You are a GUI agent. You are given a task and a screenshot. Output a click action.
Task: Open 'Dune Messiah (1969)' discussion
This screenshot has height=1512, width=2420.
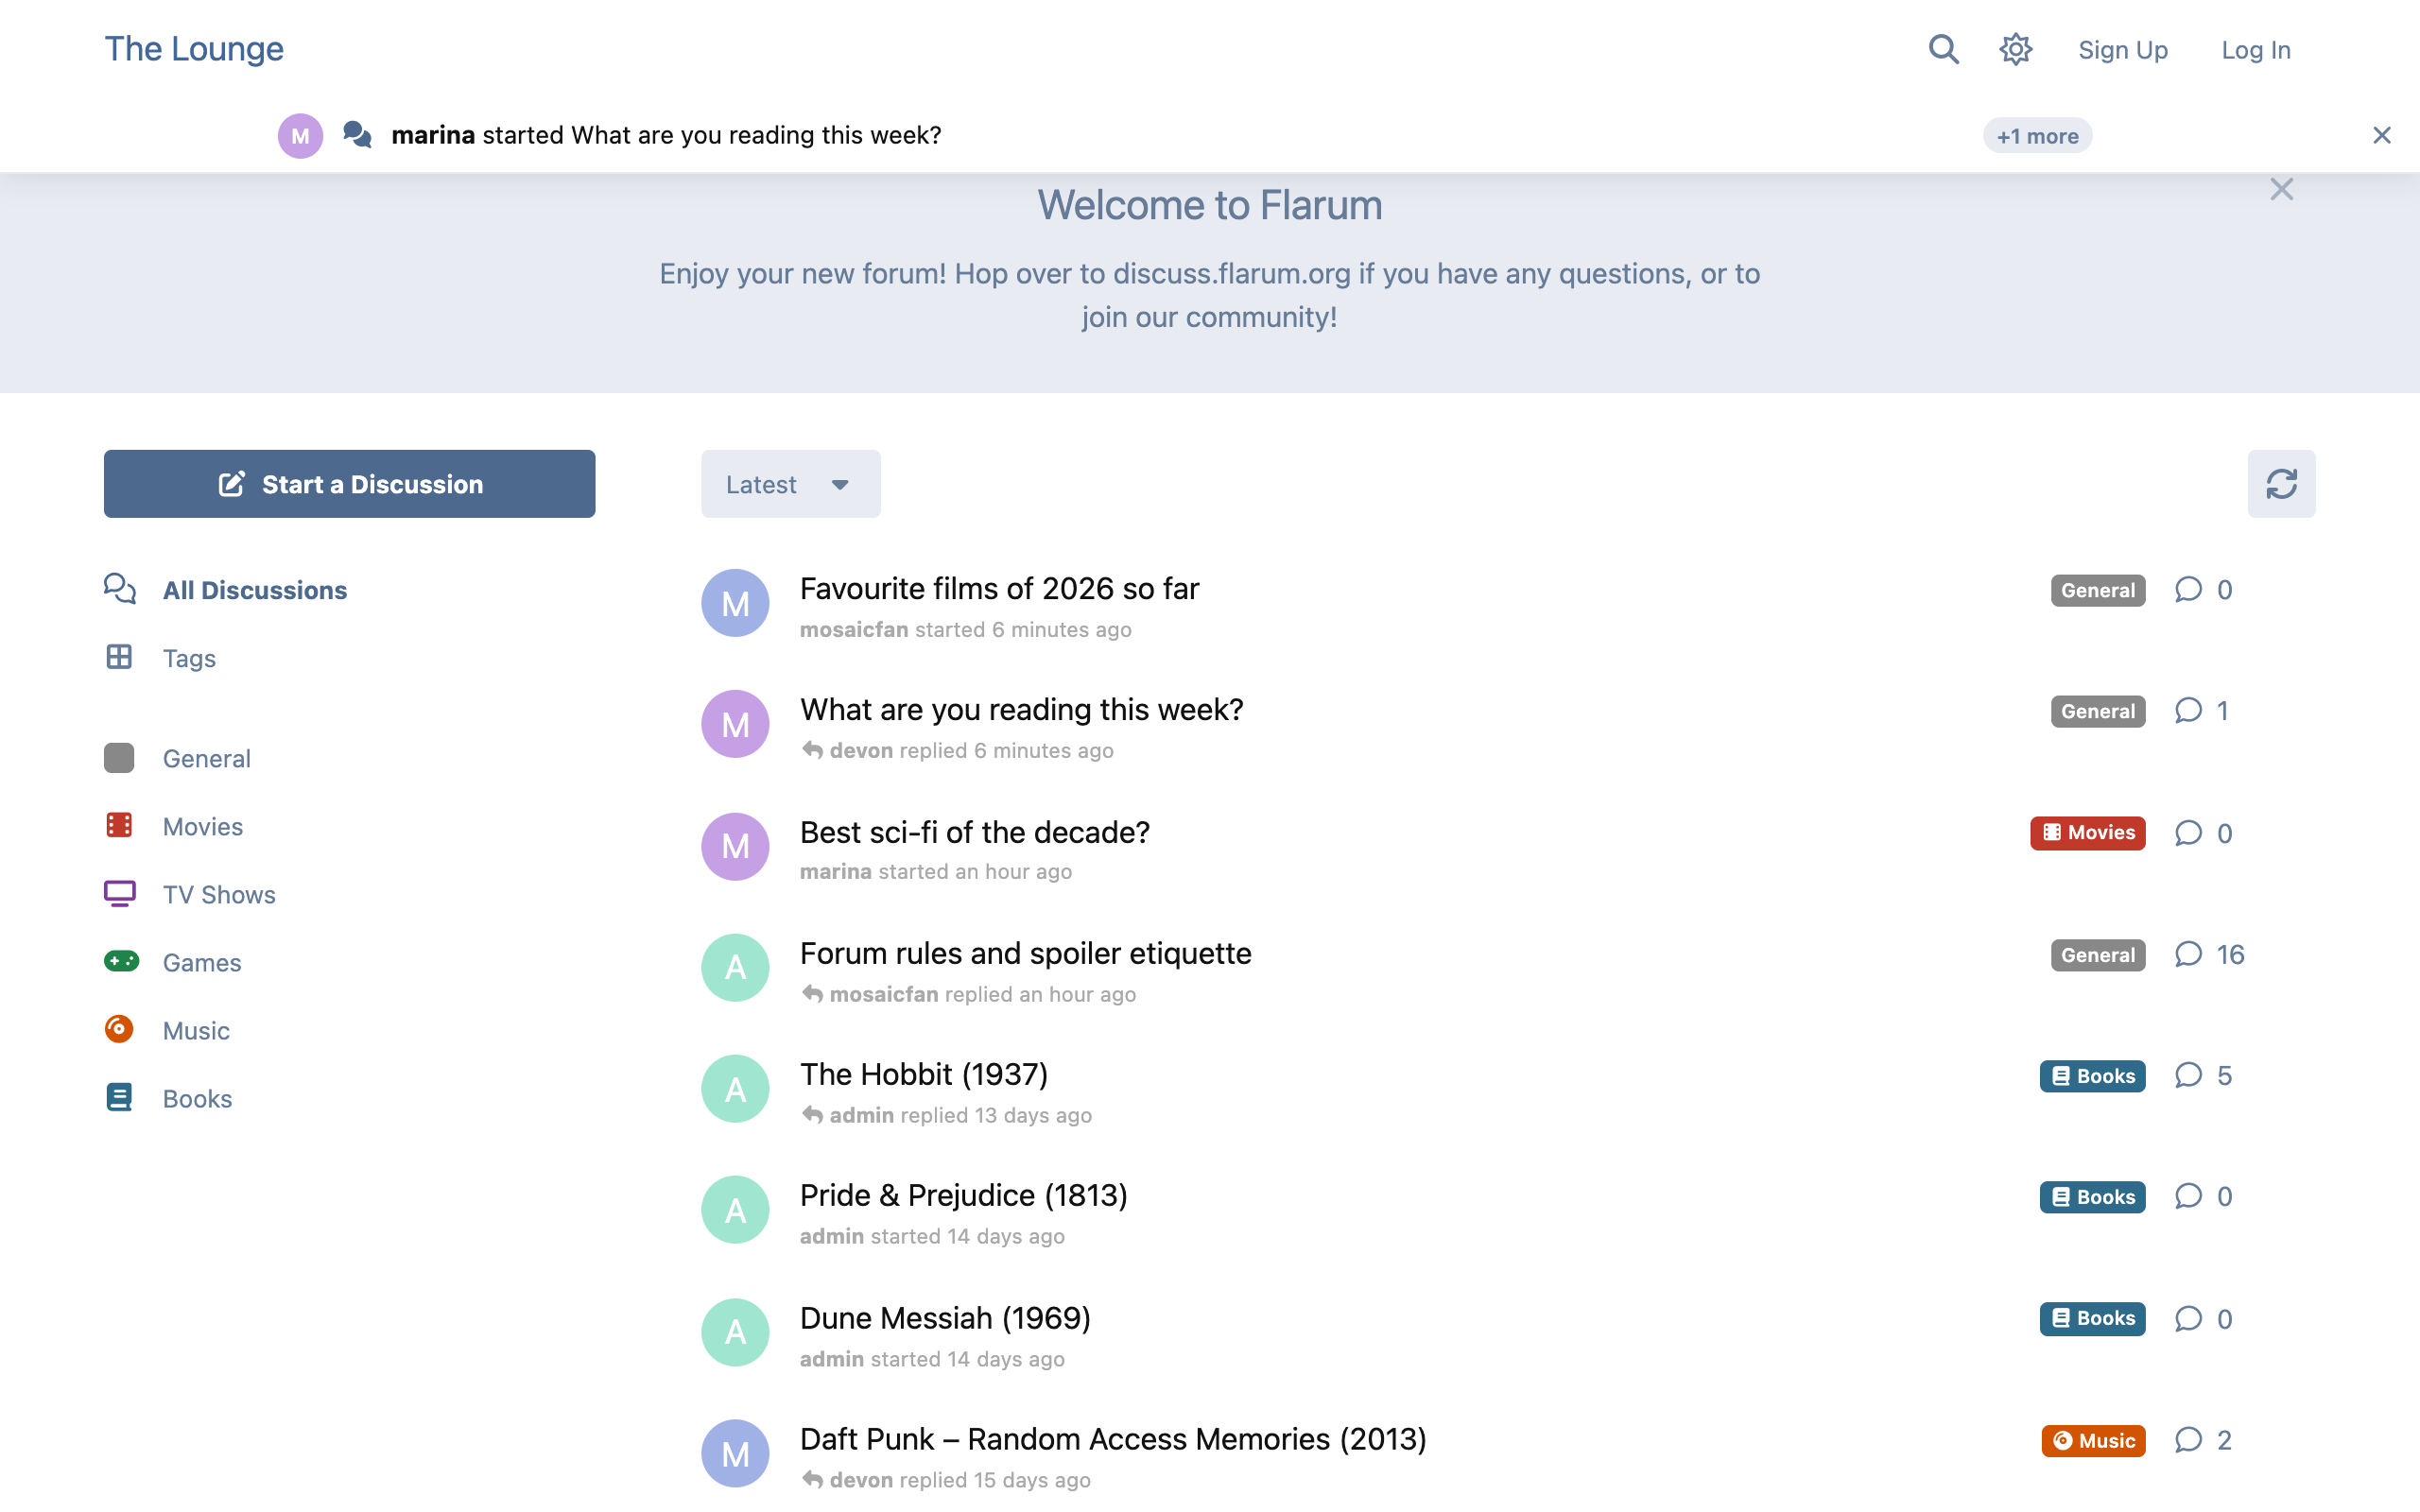[945, 1318]
